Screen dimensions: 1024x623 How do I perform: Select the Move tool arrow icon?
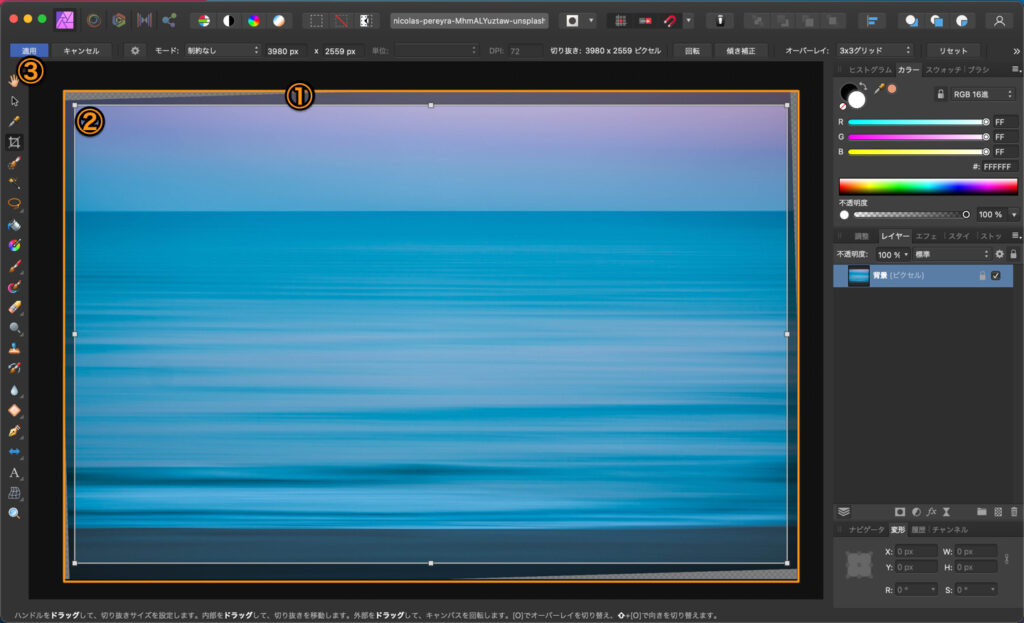click(x=15, y=101)
